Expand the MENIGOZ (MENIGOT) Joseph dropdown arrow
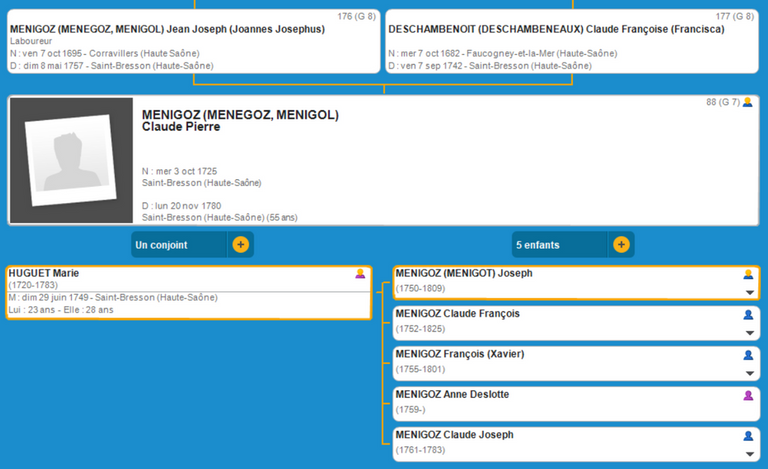 (749, 292)
